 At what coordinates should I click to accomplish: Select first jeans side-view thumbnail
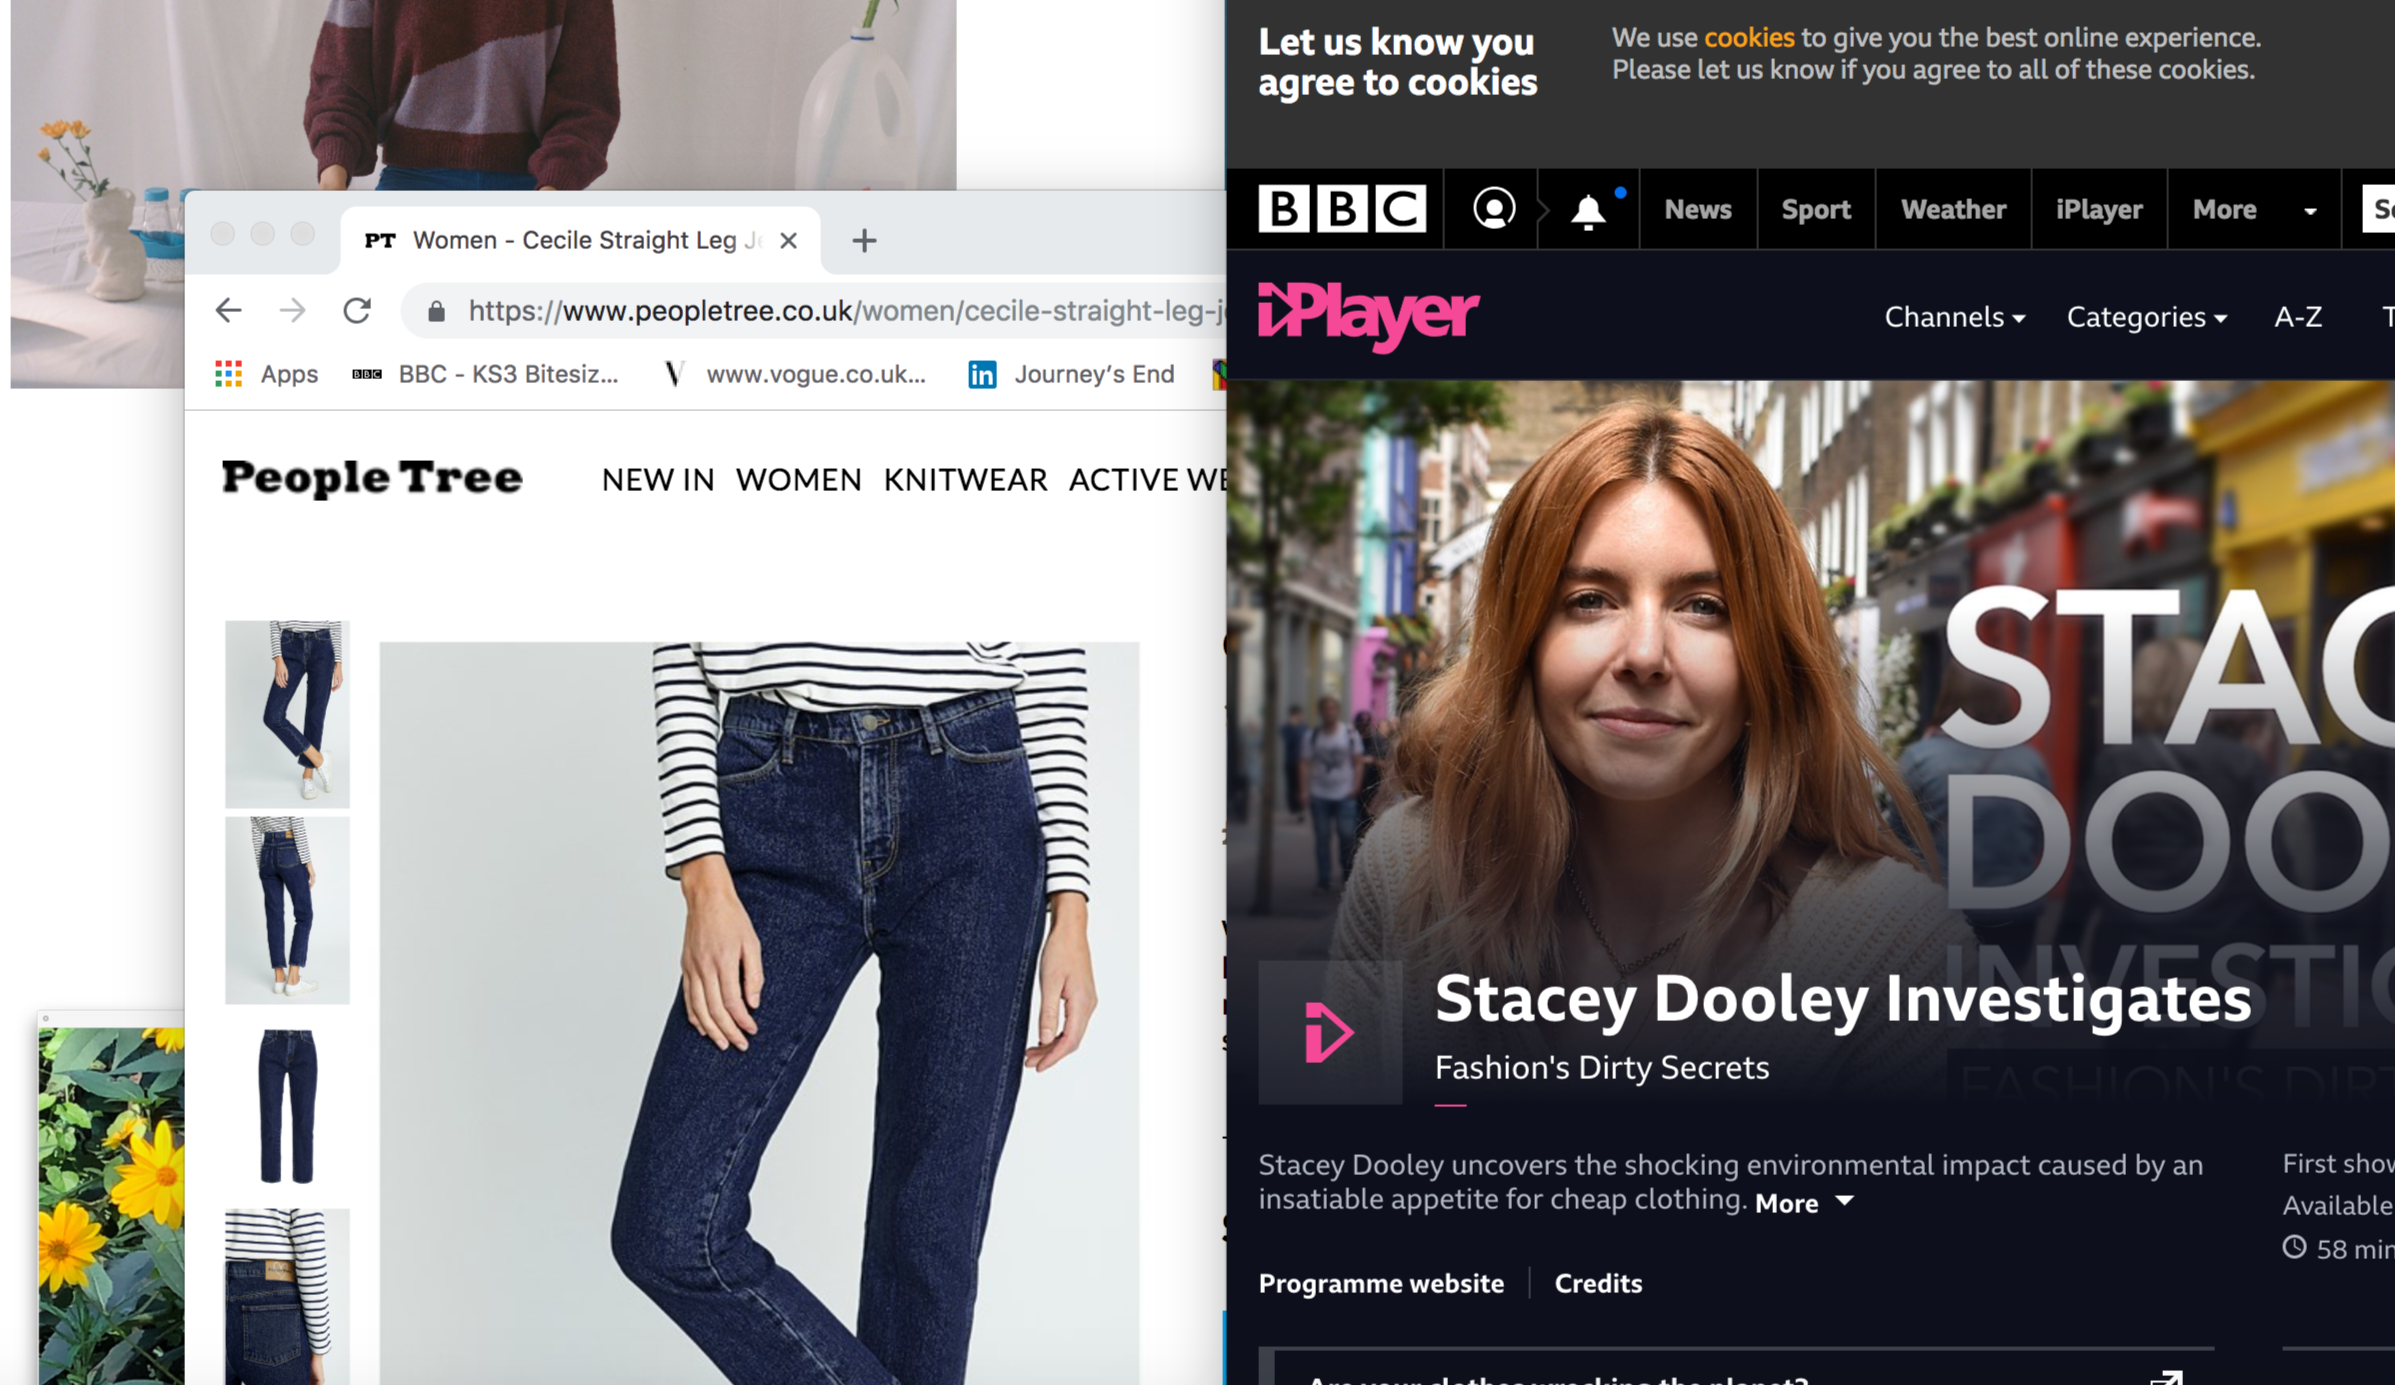coord(287,713)
